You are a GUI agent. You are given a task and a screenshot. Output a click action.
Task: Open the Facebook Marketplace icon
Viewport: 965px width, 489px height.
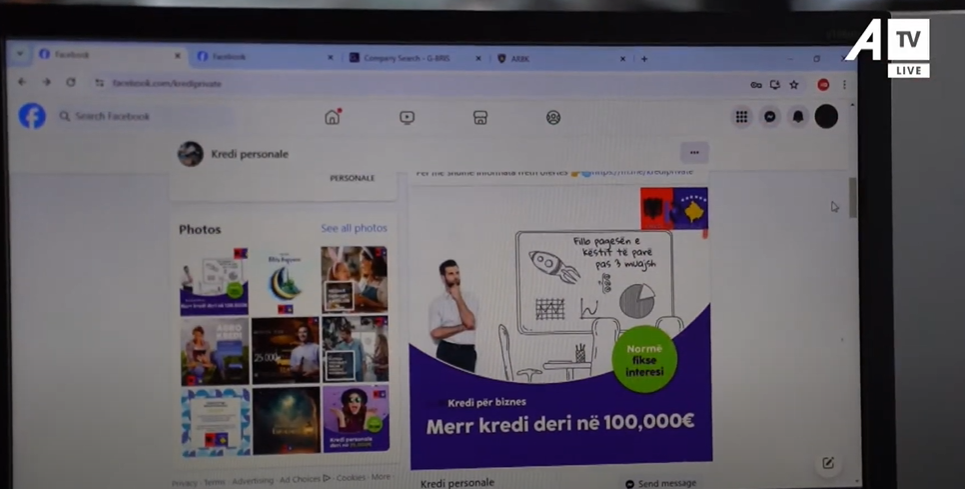[x=480, y=117]
